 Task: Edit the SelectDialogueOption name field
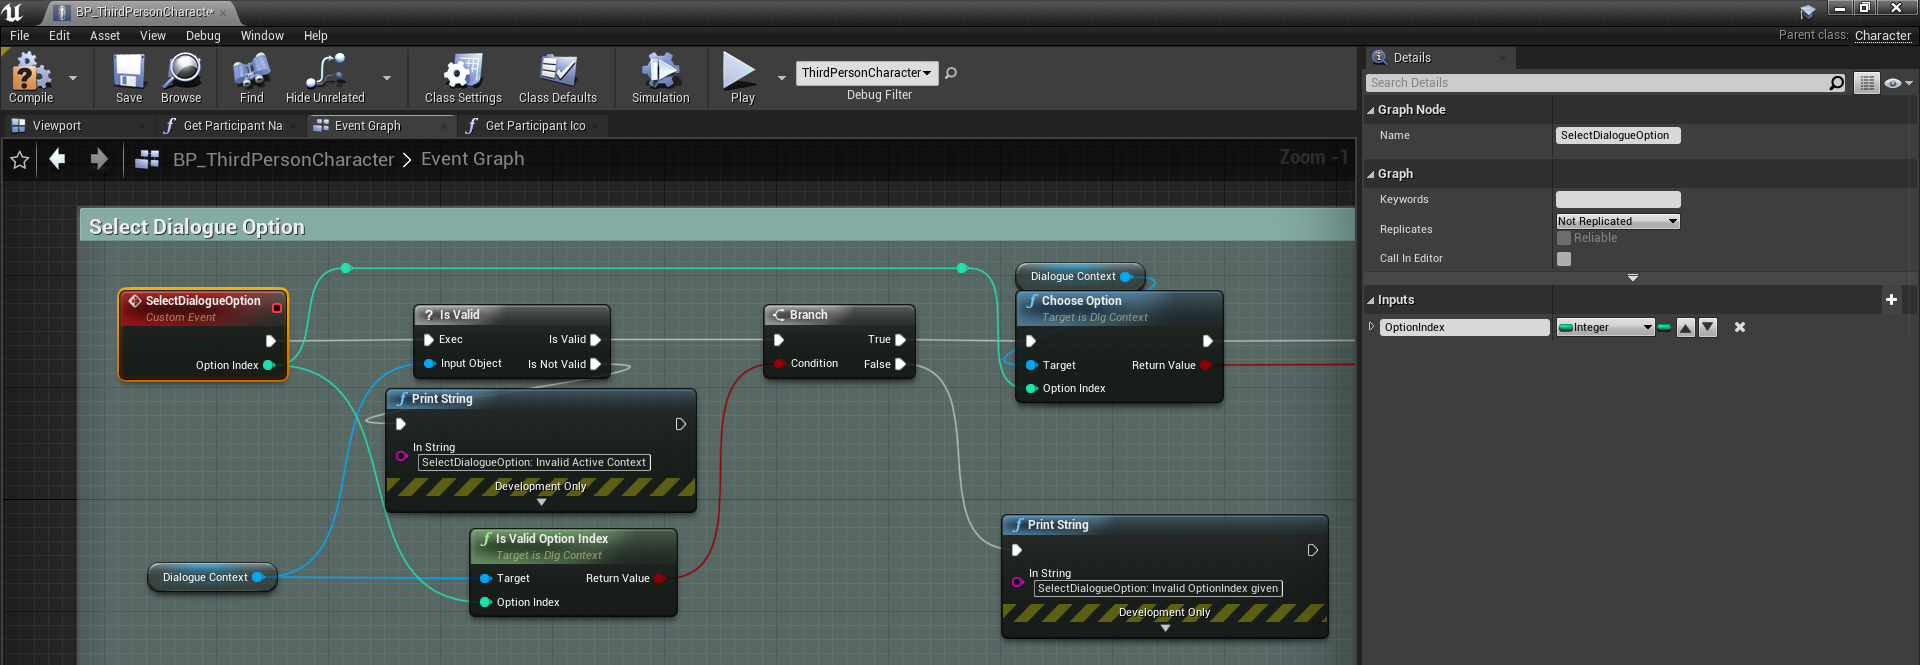[1617, 136]
